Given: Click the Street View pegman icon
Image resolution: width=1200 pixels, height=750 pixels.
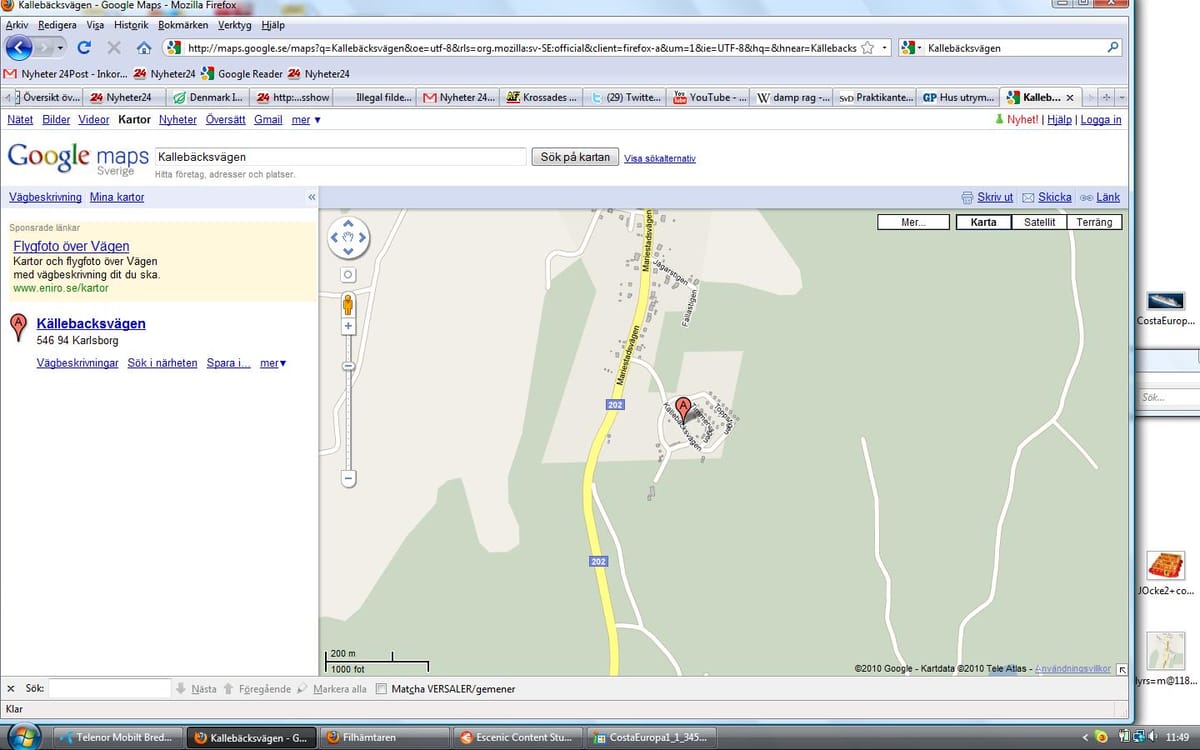Looking at the screenshot, I should point(348,304).
